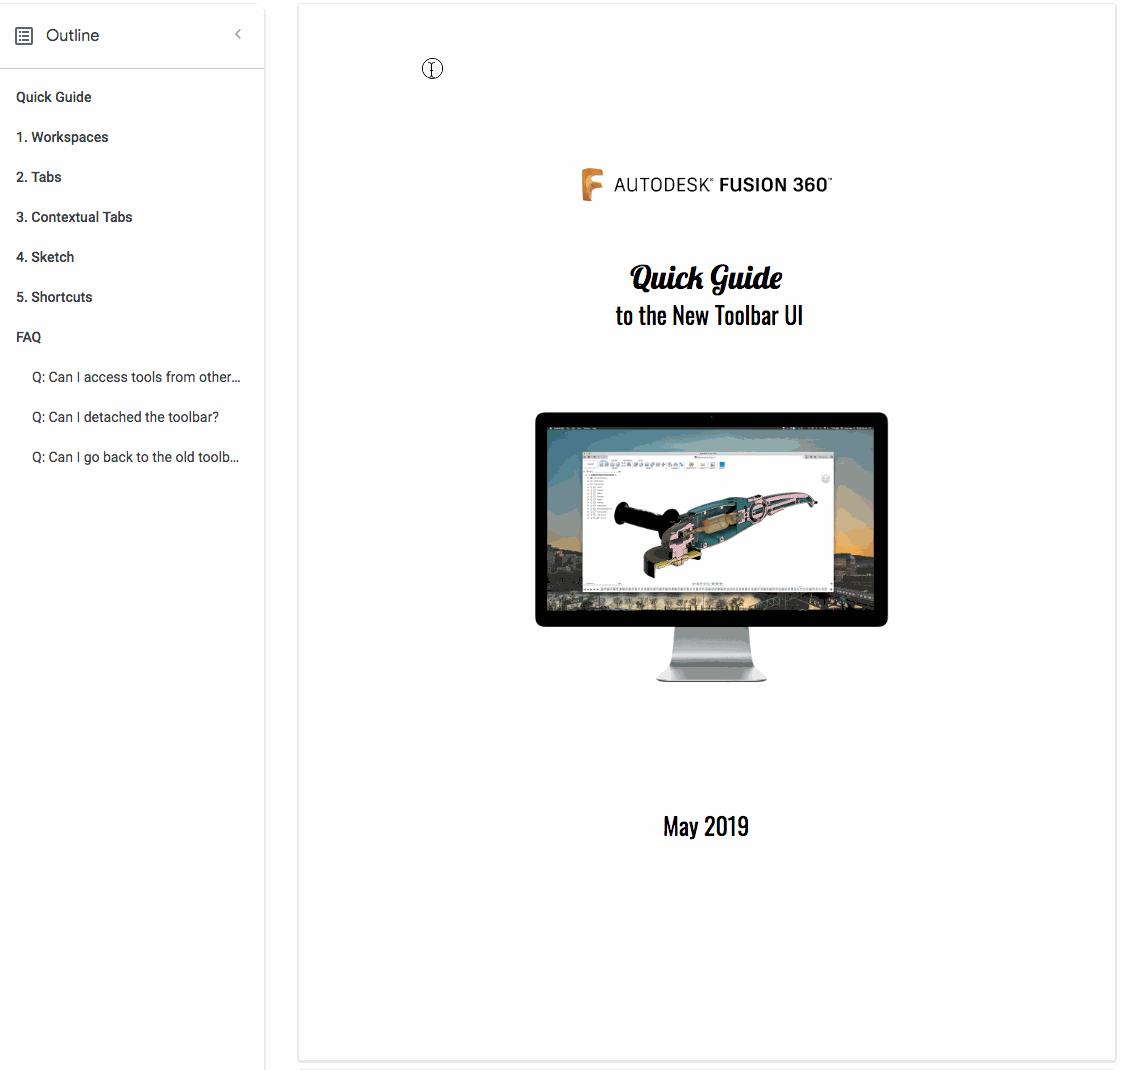Click the monitor stand in the image

click(711, 654)
